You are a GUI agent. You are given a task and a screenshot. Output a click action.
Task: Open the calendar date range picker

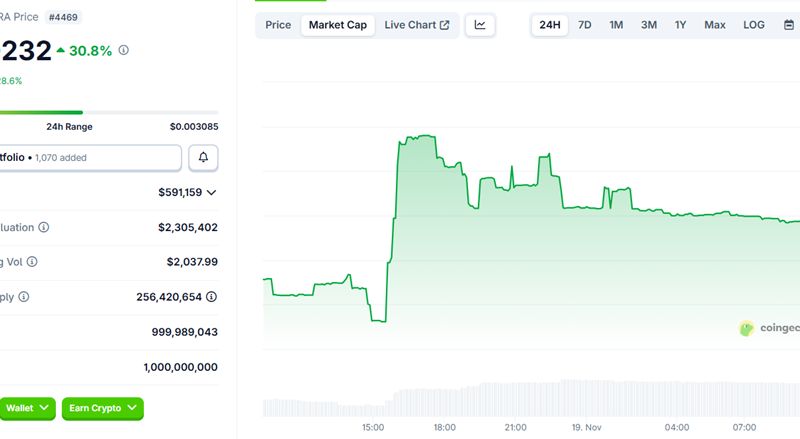tap(788, 25)
